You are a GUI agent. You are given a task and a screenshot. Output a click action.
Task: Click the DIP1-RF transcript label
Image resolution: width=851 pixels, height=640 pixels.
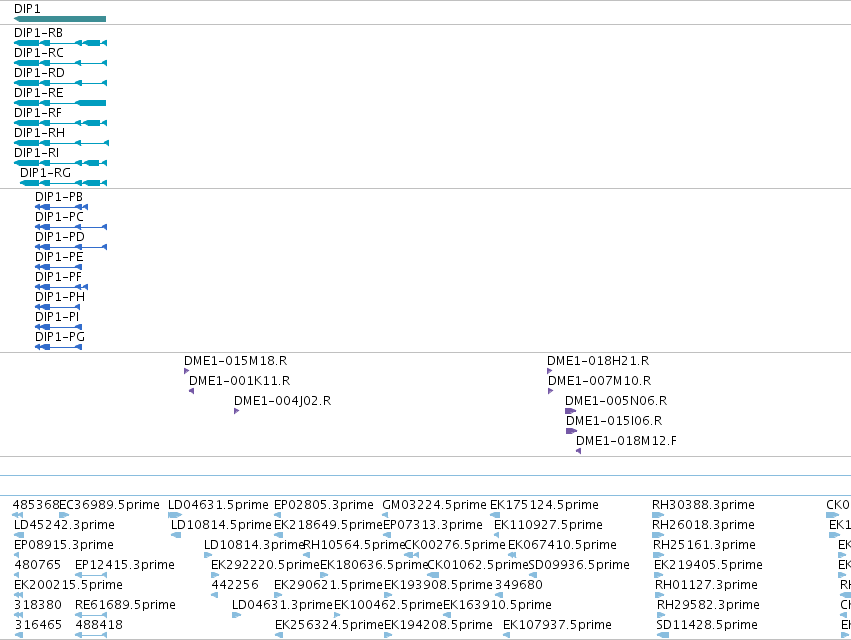coord(38,113)
